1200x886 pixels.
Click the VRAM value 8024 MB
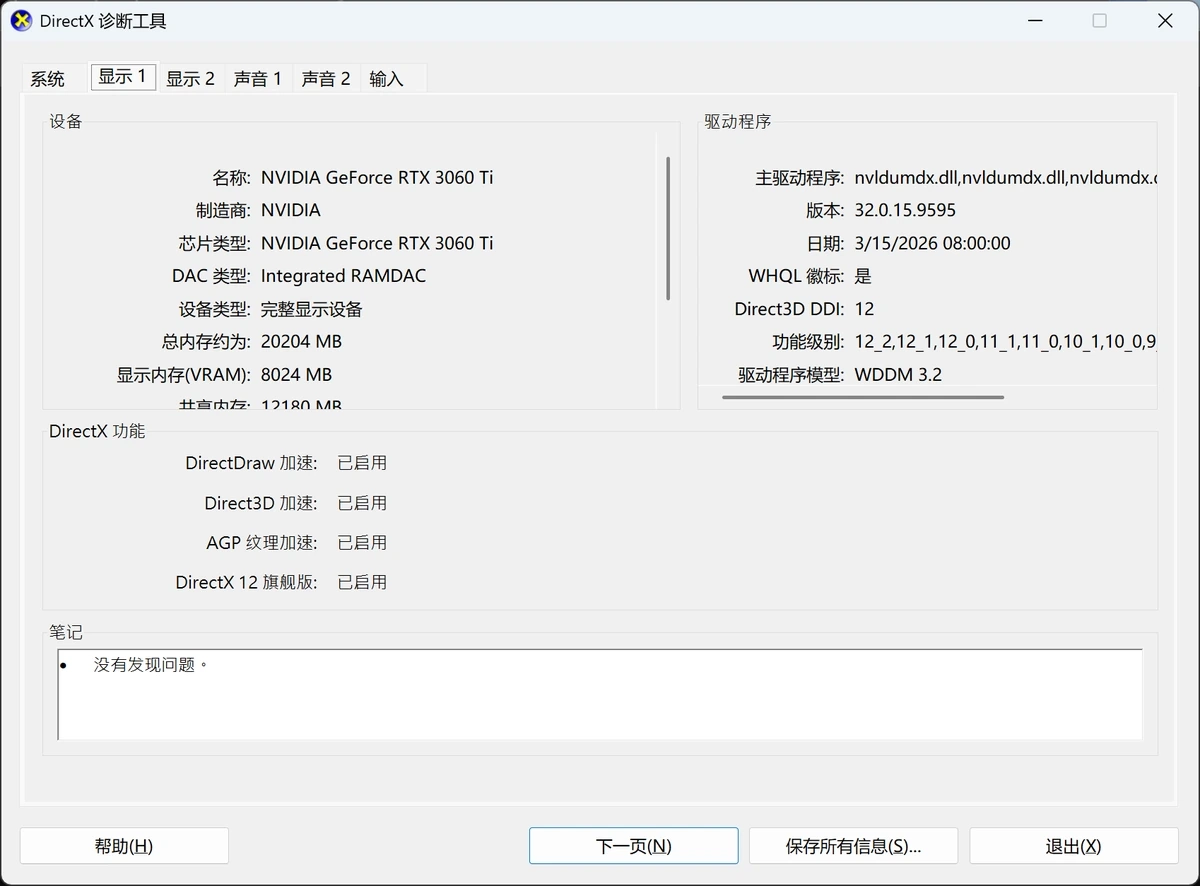pyautogui.click(x=296, y=375)
